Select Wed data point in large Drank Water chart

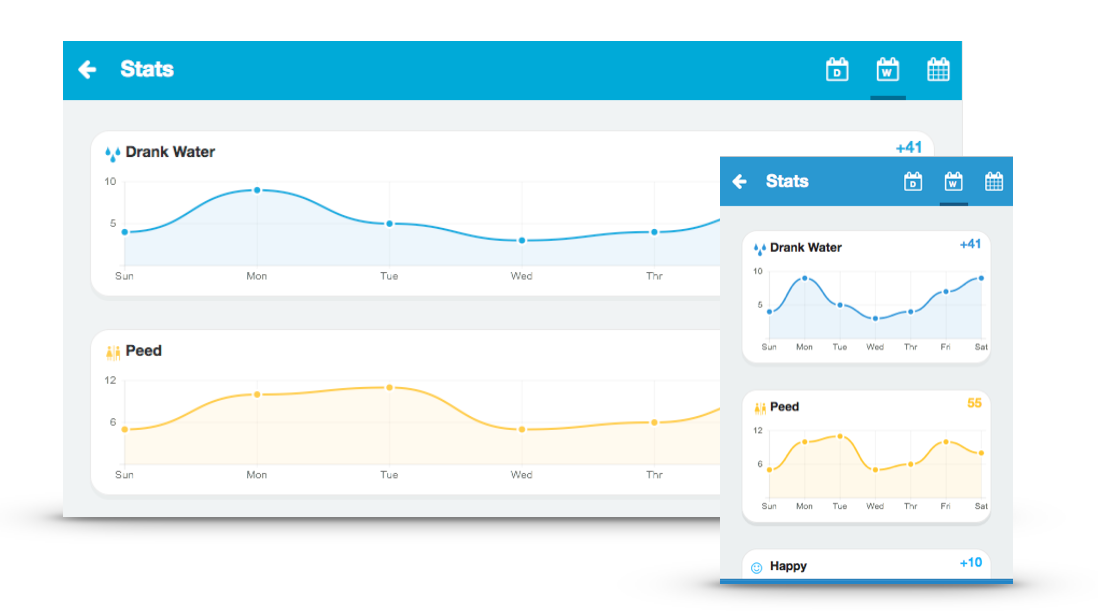522,241
